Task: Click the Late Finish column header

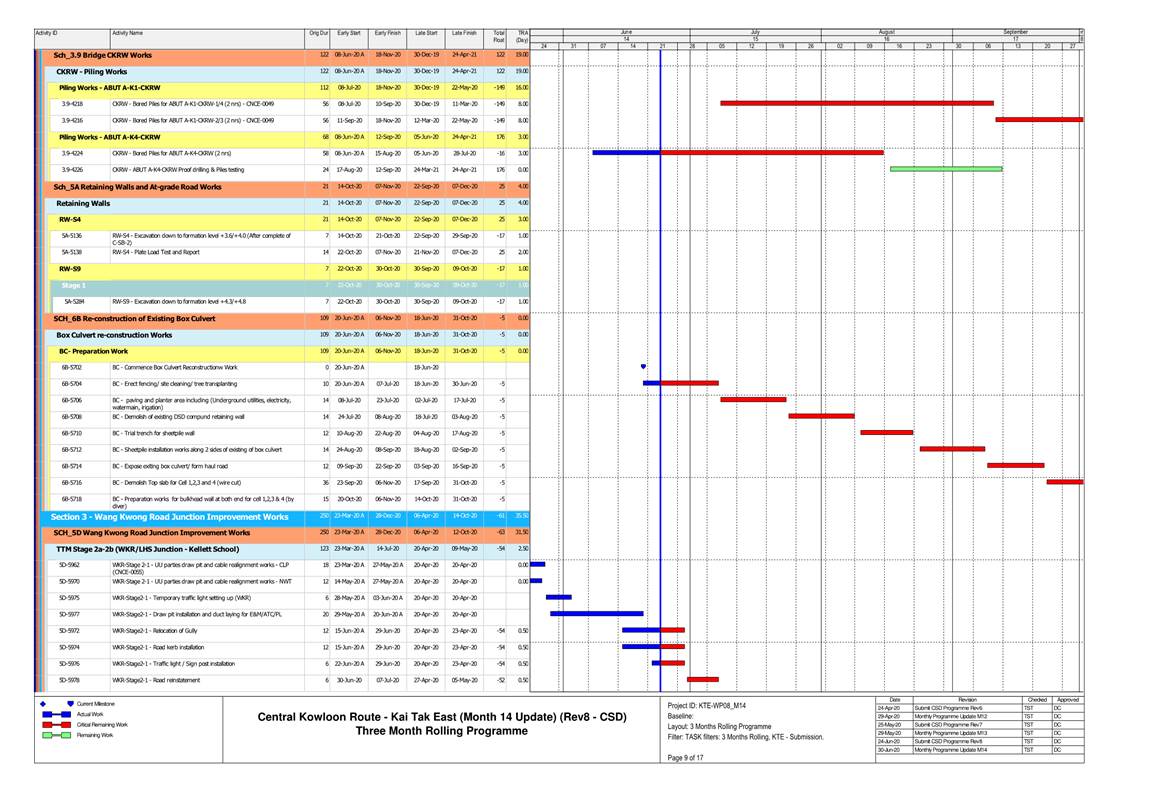Action: pos(463,33)
